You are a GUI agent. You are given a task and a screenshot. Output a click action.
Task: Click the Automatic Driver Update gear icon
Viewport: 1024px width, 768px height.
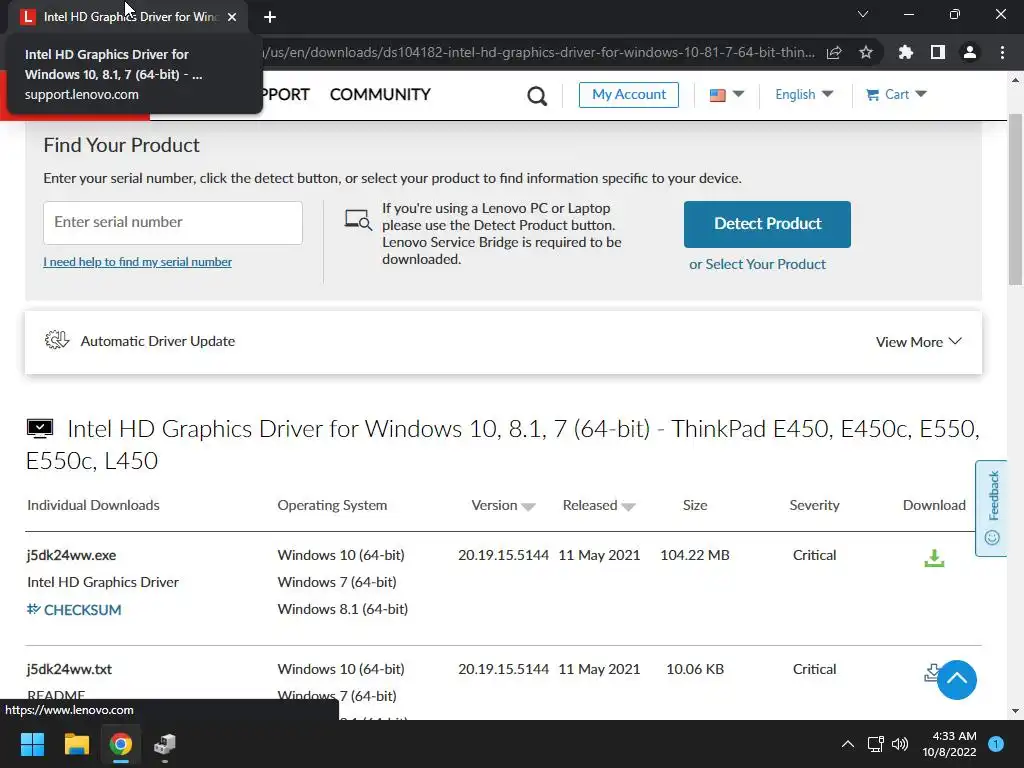coord(57,340)
